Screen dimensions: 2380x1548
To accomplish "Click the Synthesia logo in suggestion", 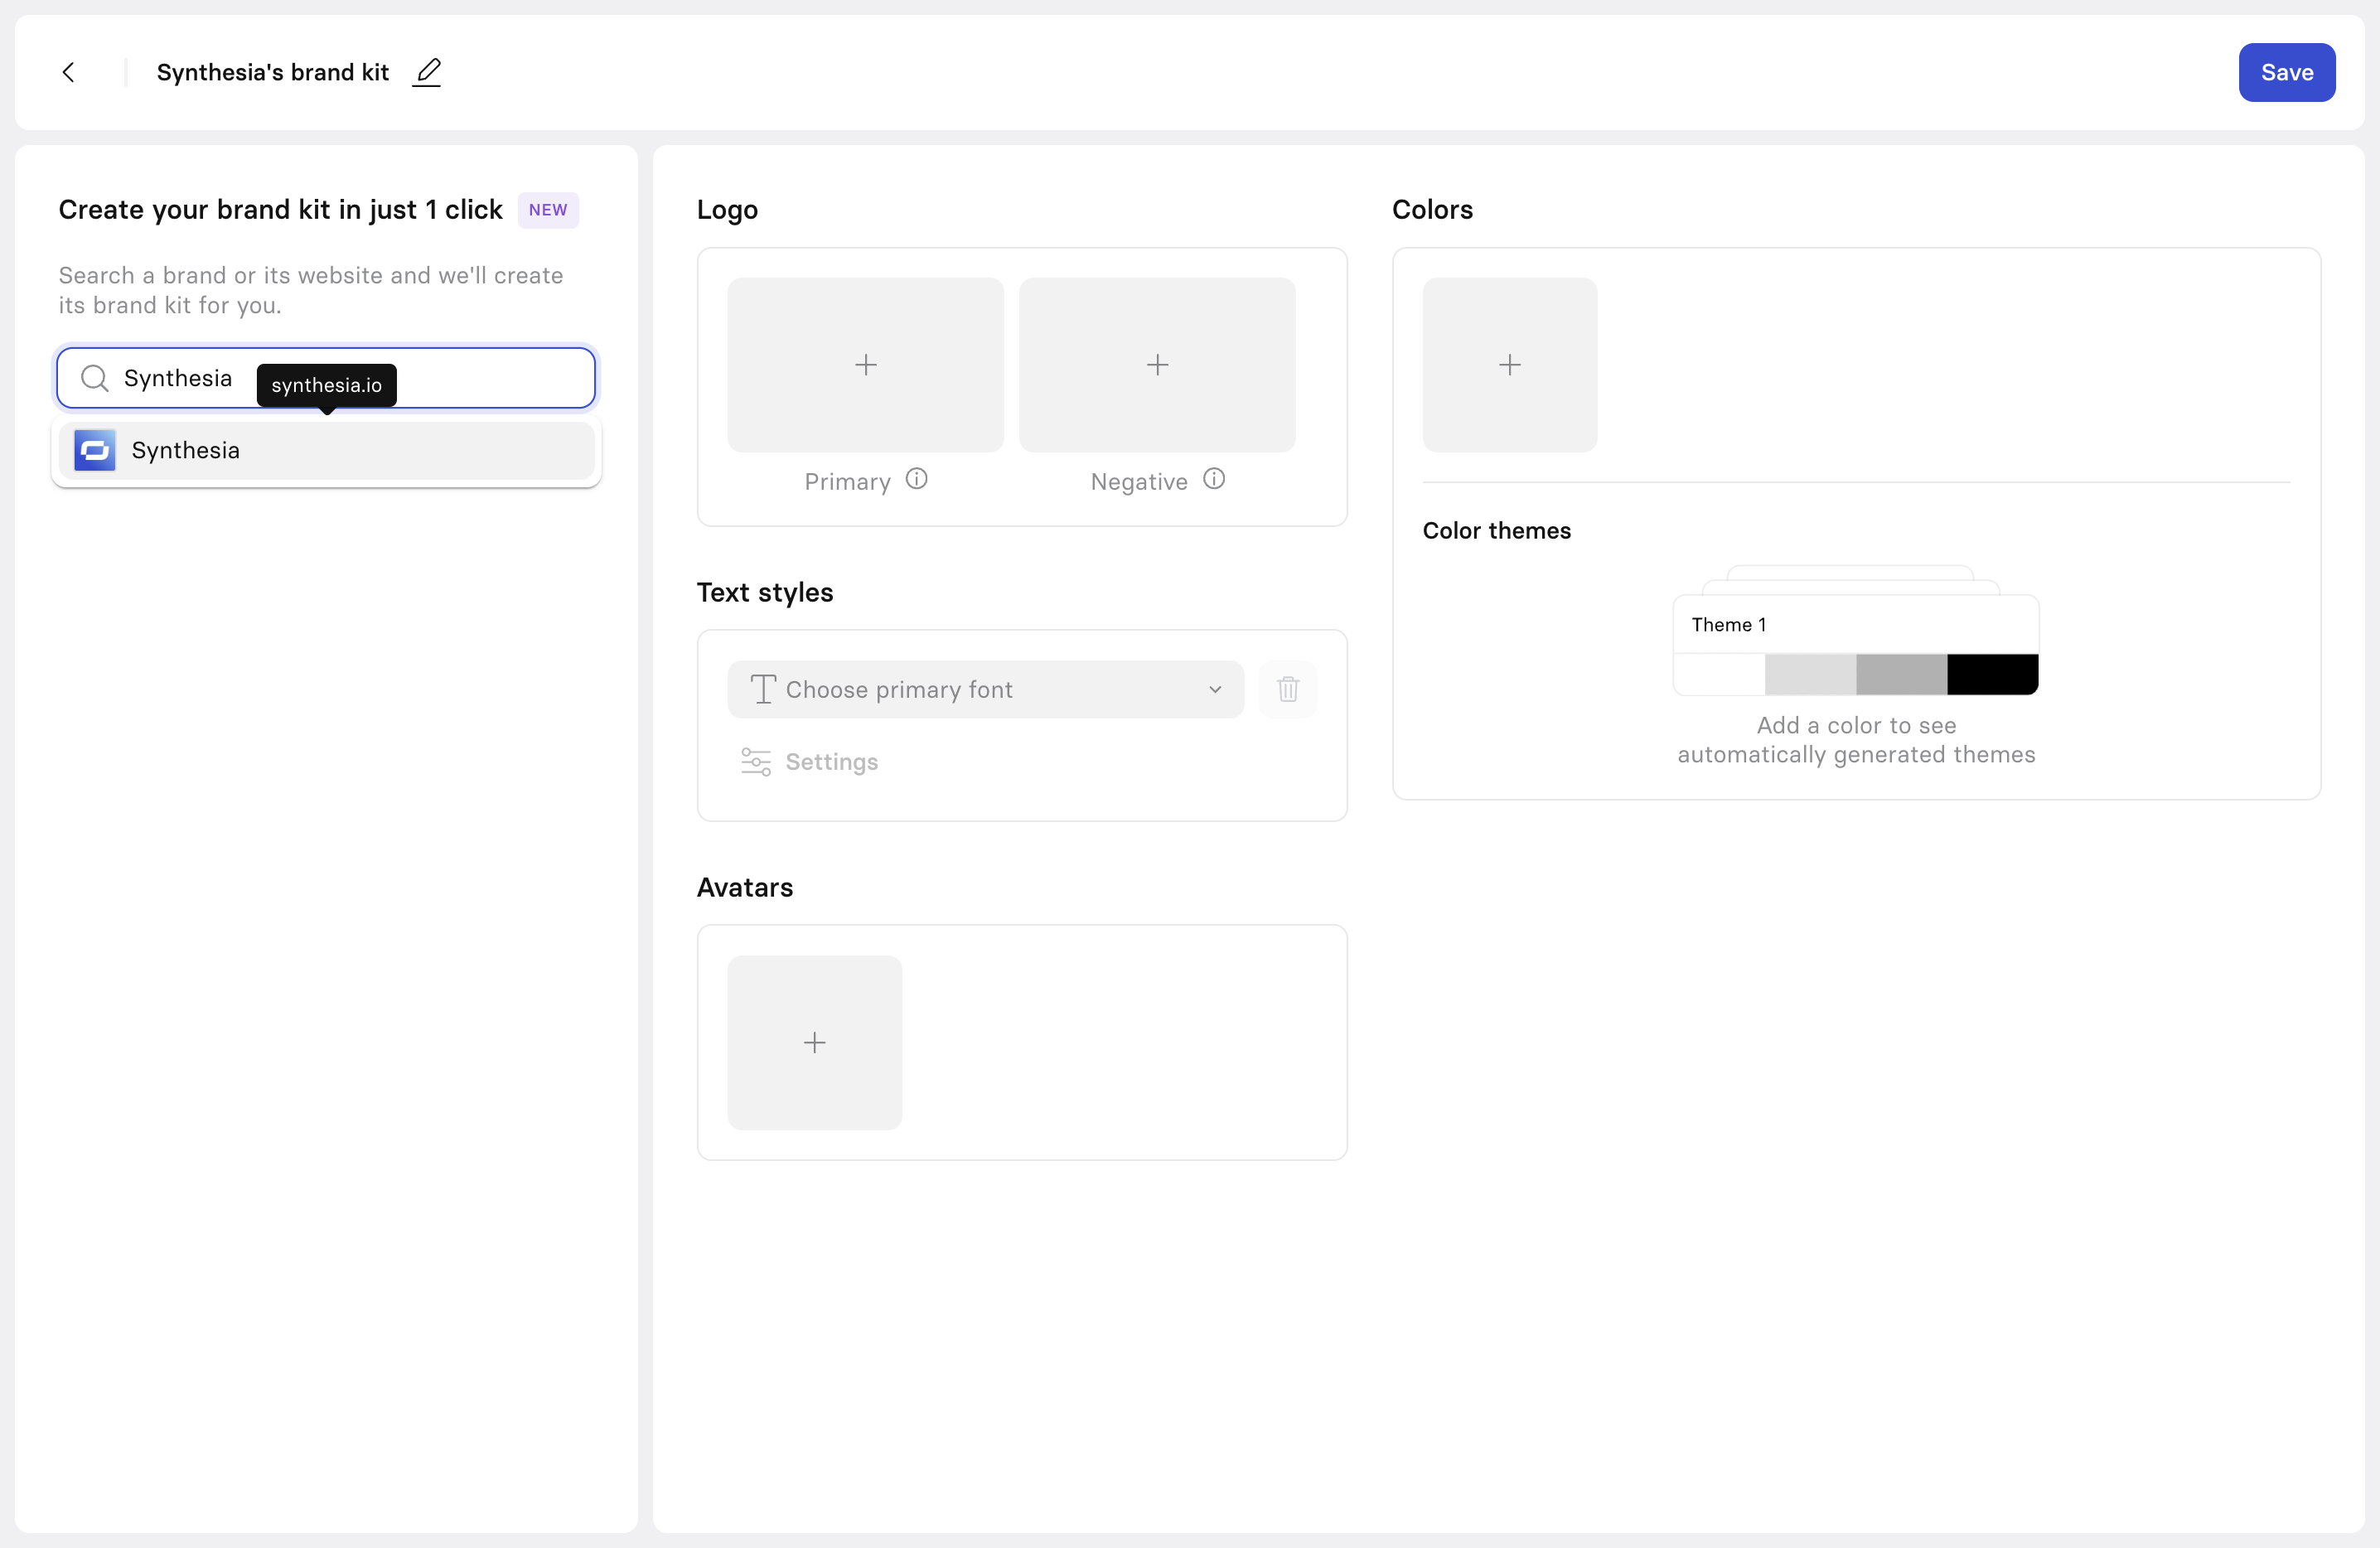I will (x=95, y=450).
